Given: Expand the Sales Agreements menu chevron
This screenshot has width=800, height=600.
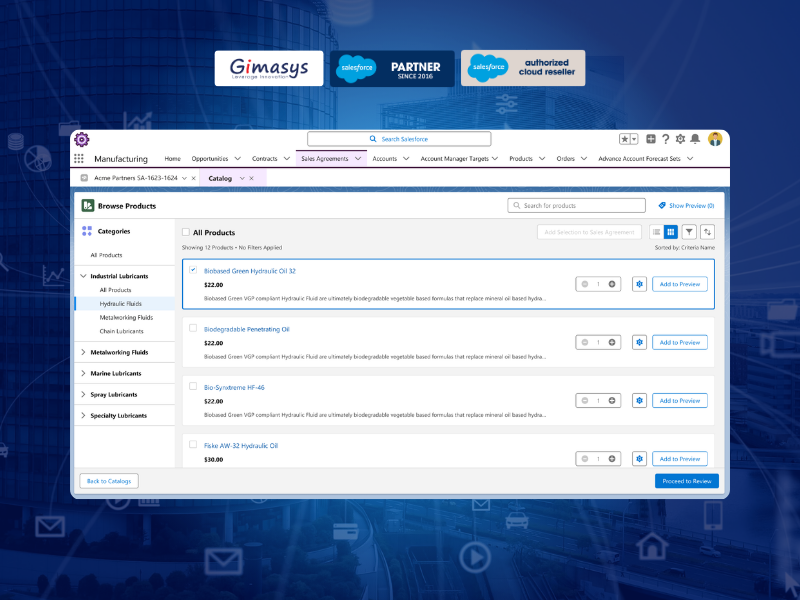Looking at the screenshot, I should (x=358, y=159).
